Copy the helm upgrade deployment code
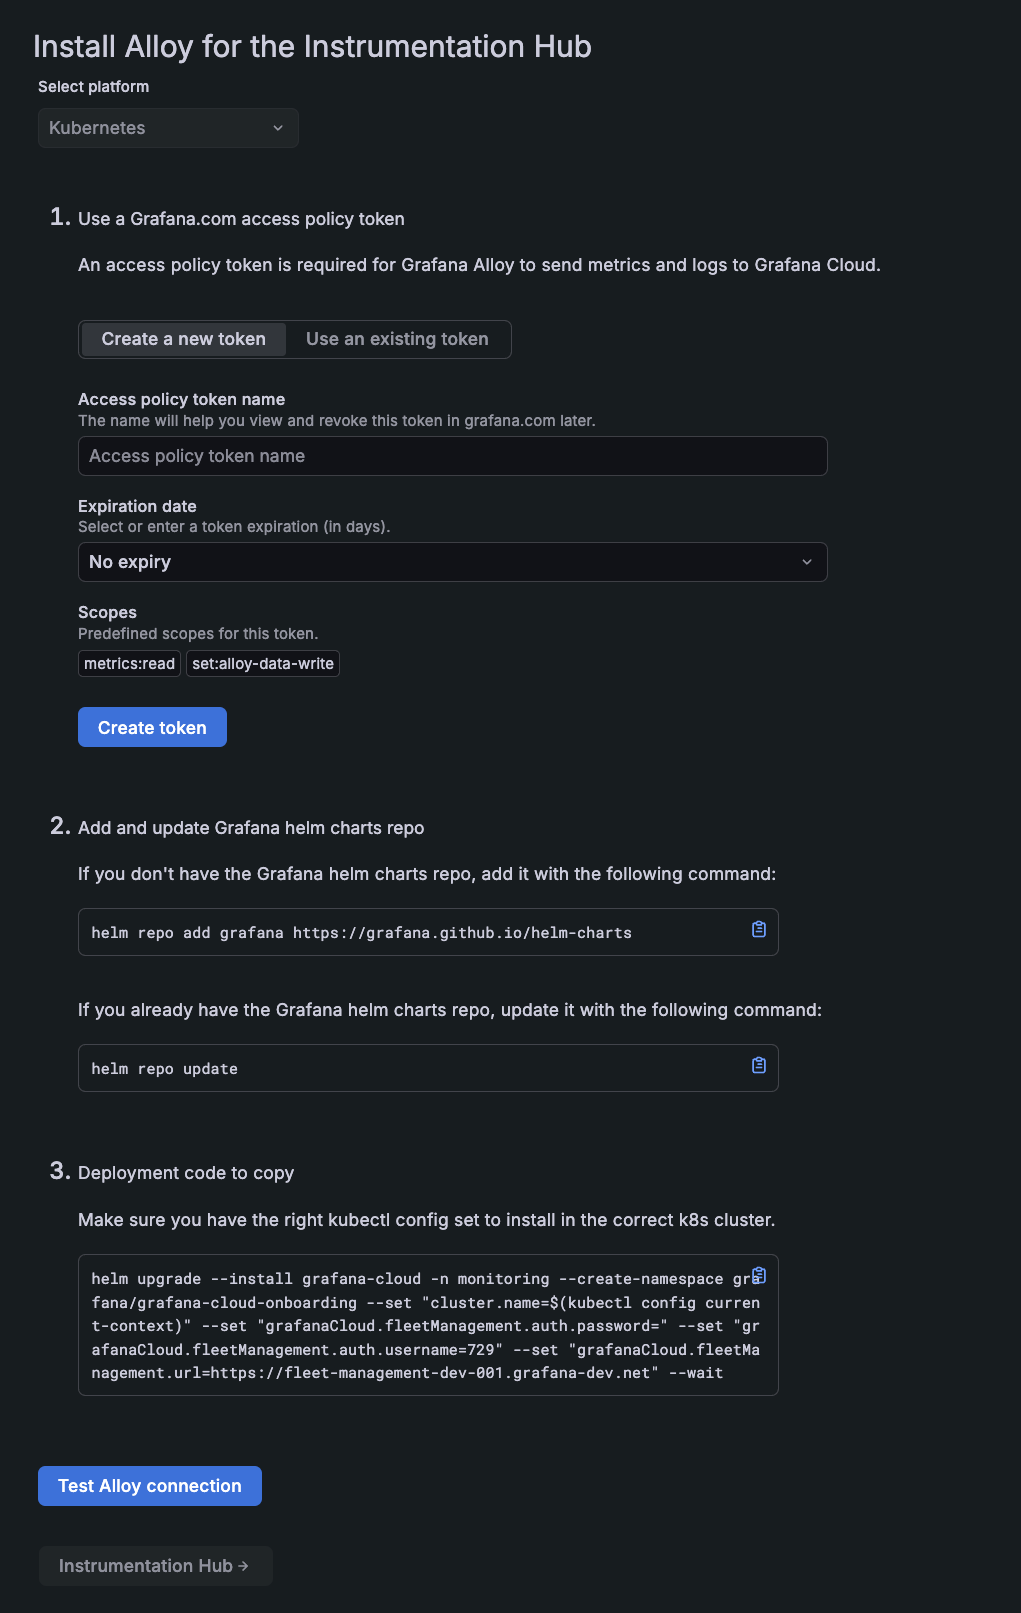 tap(759, 1275)
